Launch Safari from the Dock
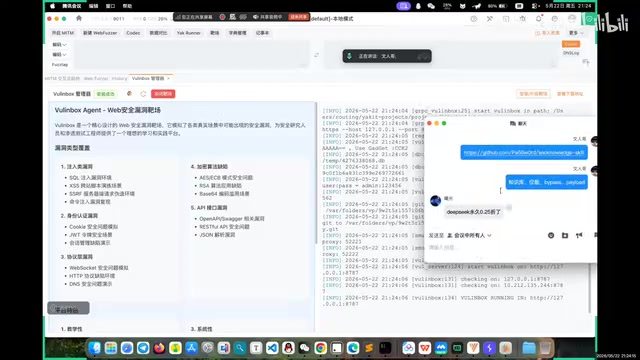Viewport: 640px width, 360px height. point(127,348)
